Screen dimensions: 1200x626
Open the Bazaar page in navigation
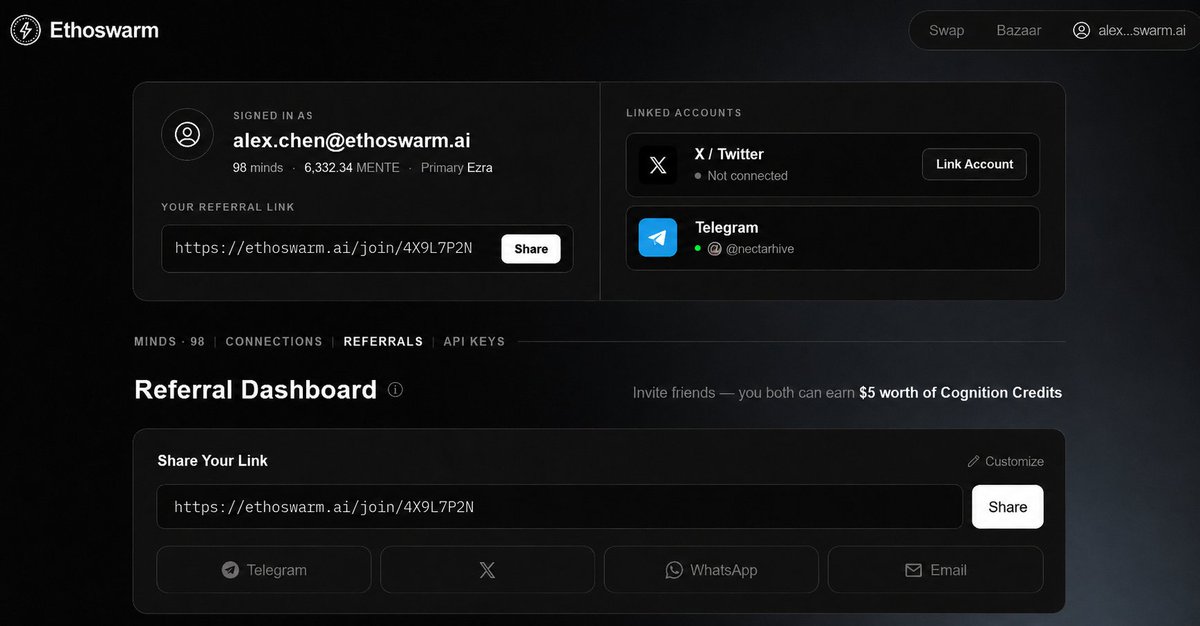pyautogui.click(x=1018, y=30)
